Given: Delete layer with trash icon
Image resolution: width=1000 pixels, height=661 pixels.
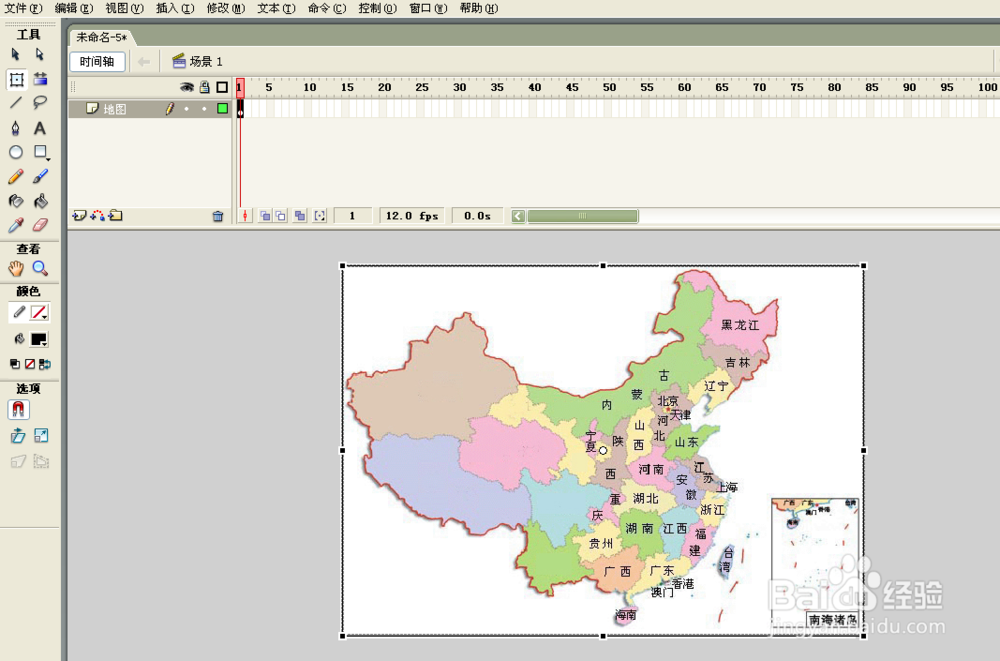Looking at the screenshot, I should click(x=217, y=216).
